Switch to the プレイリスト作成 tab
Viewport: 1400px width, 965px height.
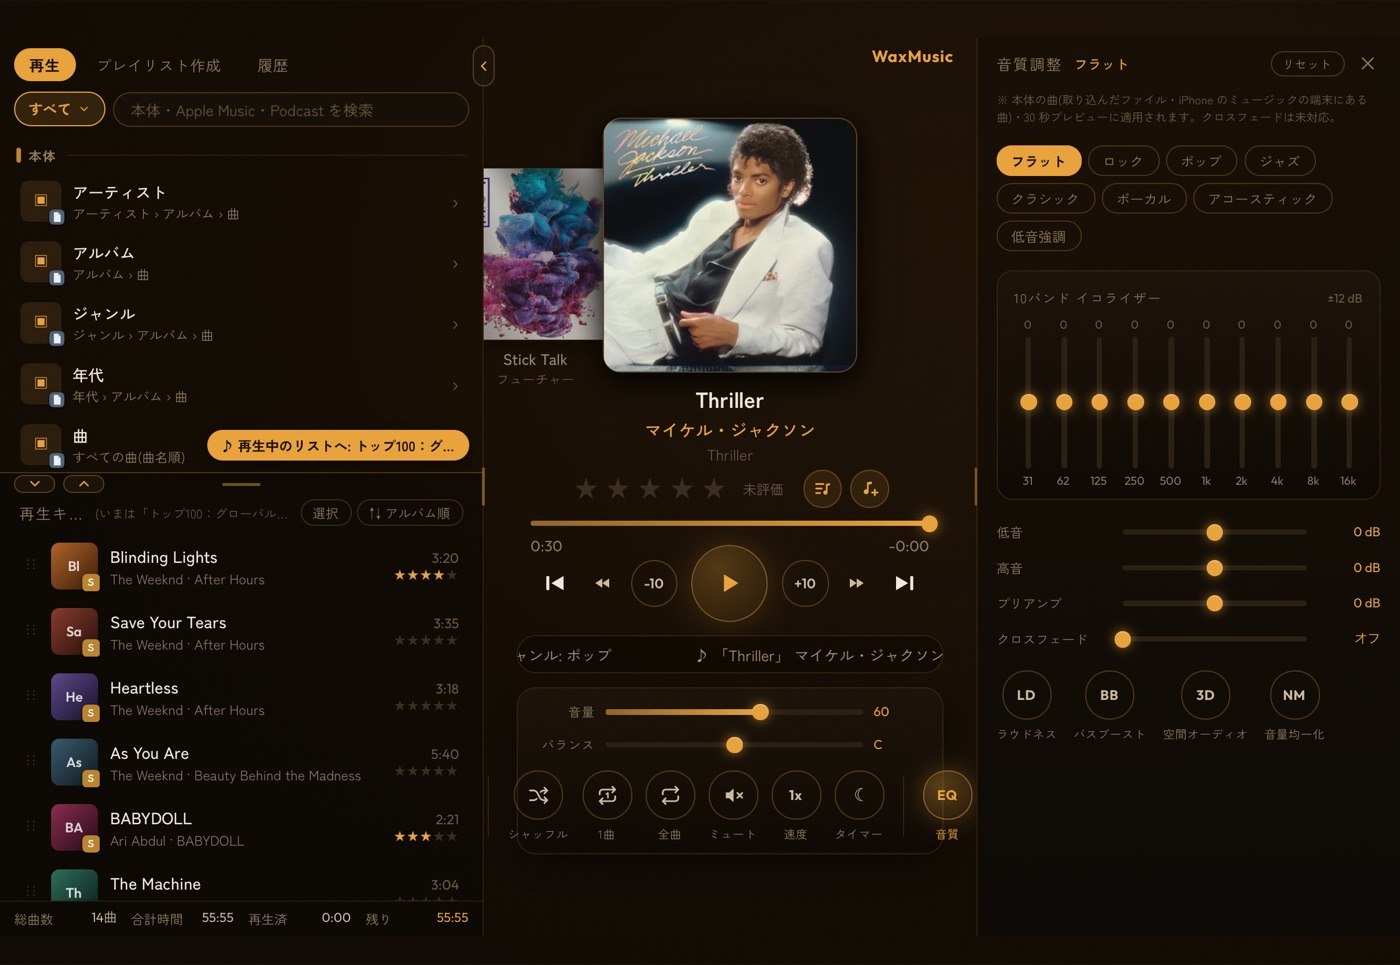(x=159, y=66)
